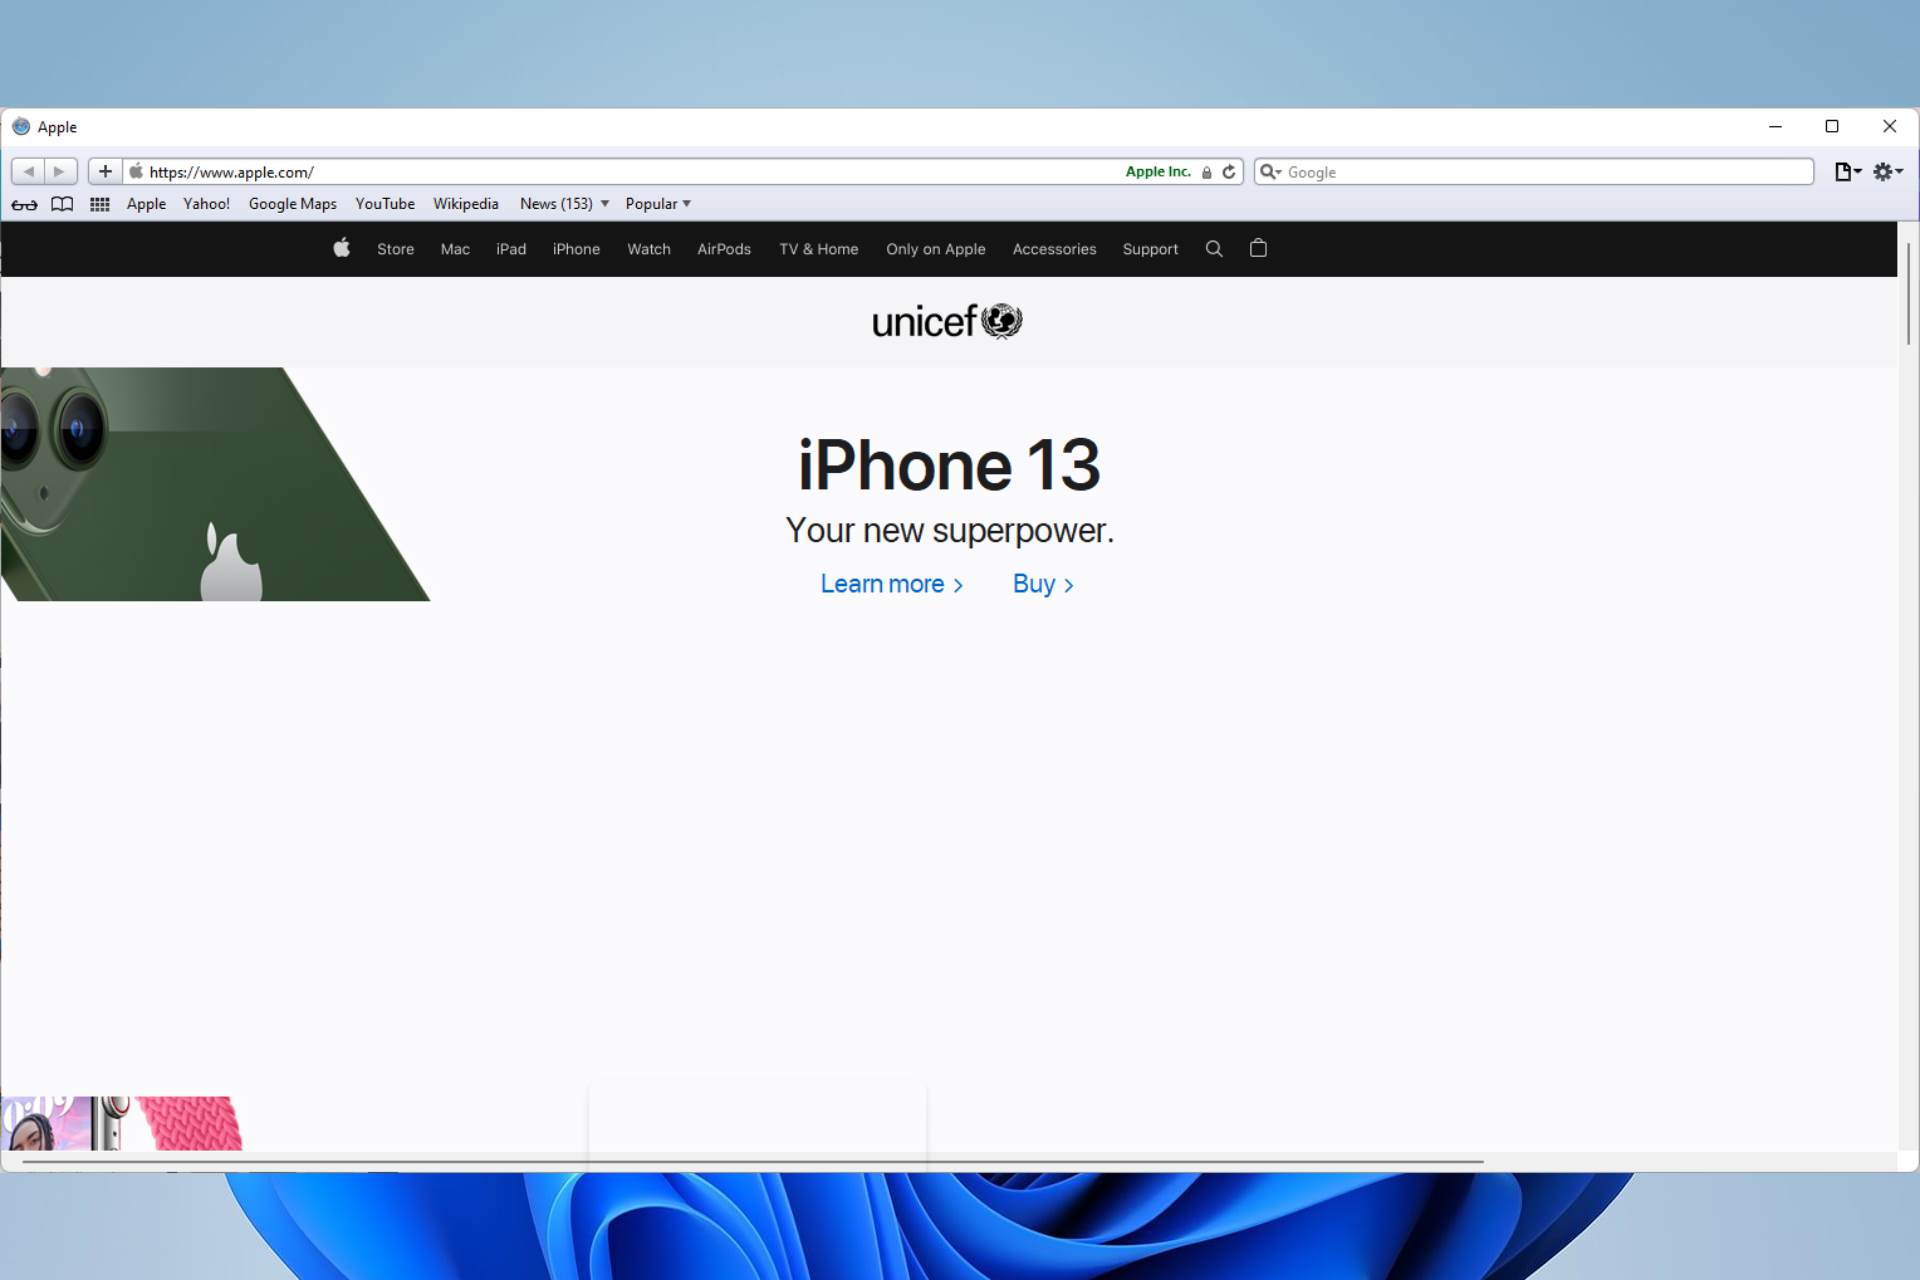The width and height of the screenshot is (1920, 1280).
Task: Open the settings gear dropdown menu
Action: tap(1887, 172)
